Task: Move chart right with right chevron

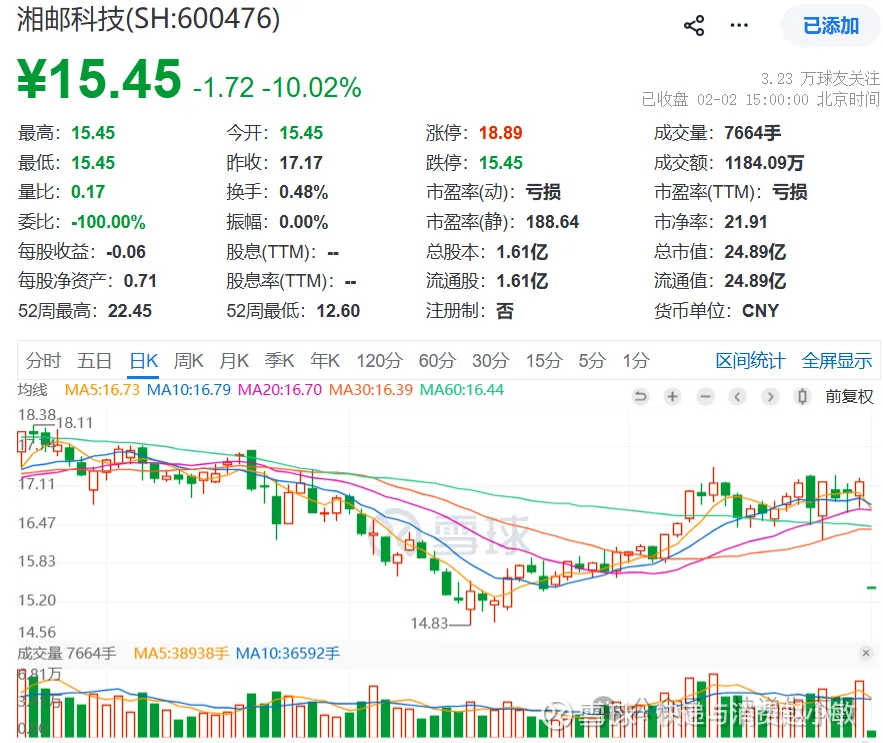Action: [770, 397]
